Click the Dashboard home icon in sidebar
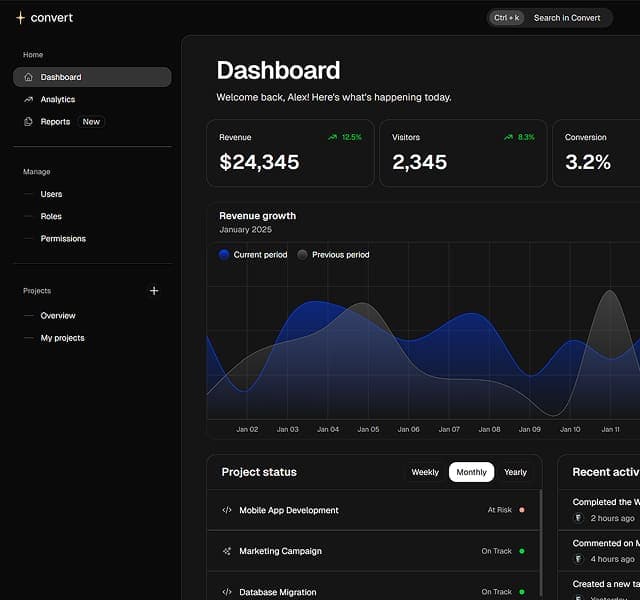 tap(28, 77)
